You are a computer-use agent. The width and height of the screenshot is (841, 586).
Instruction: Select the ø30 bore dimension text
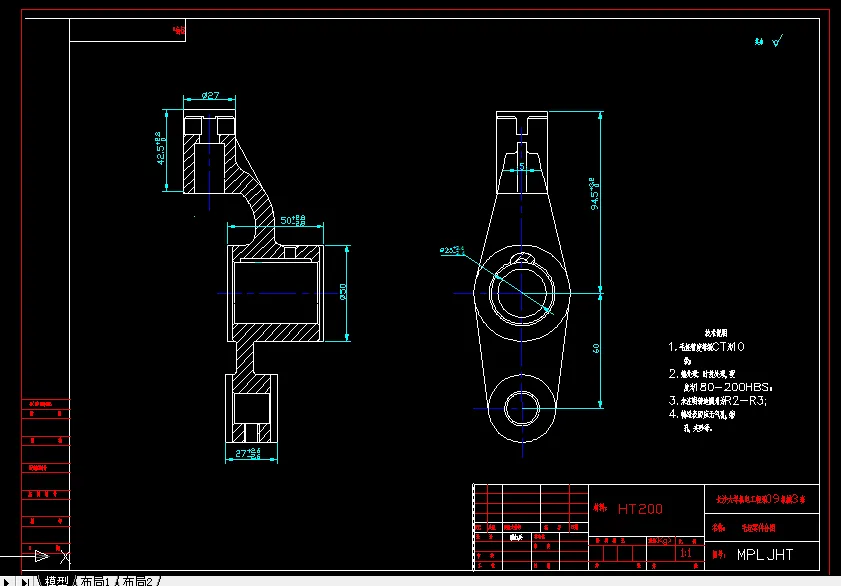343,292
